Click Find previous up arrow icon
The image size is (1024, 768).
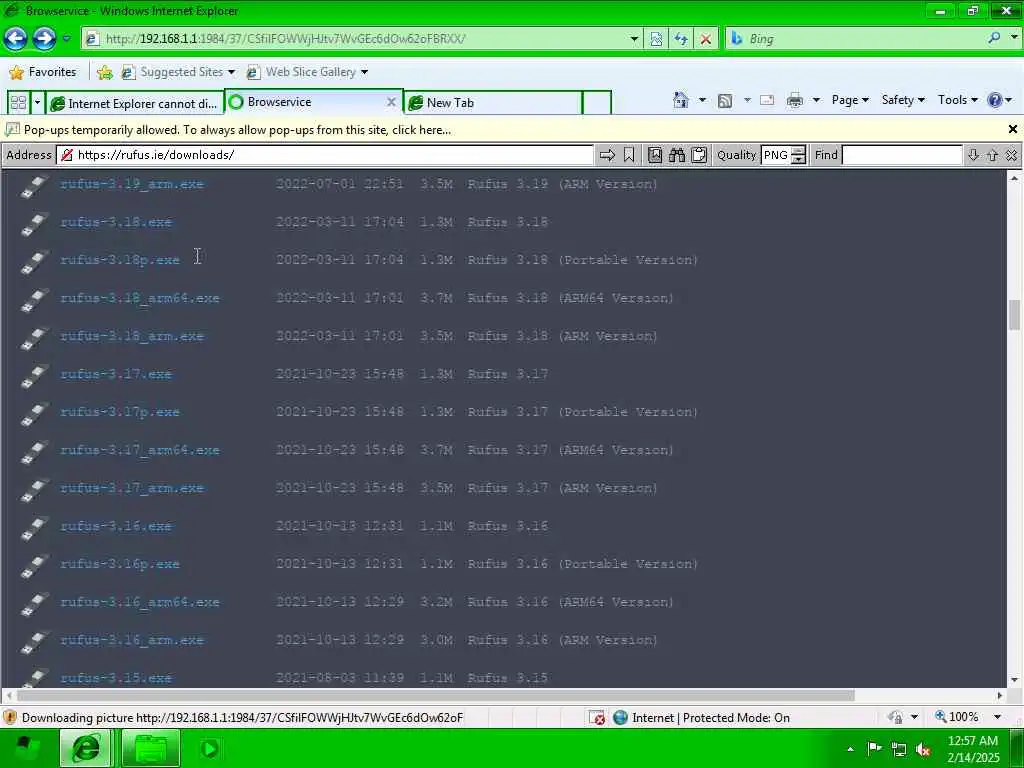point(993,155)
